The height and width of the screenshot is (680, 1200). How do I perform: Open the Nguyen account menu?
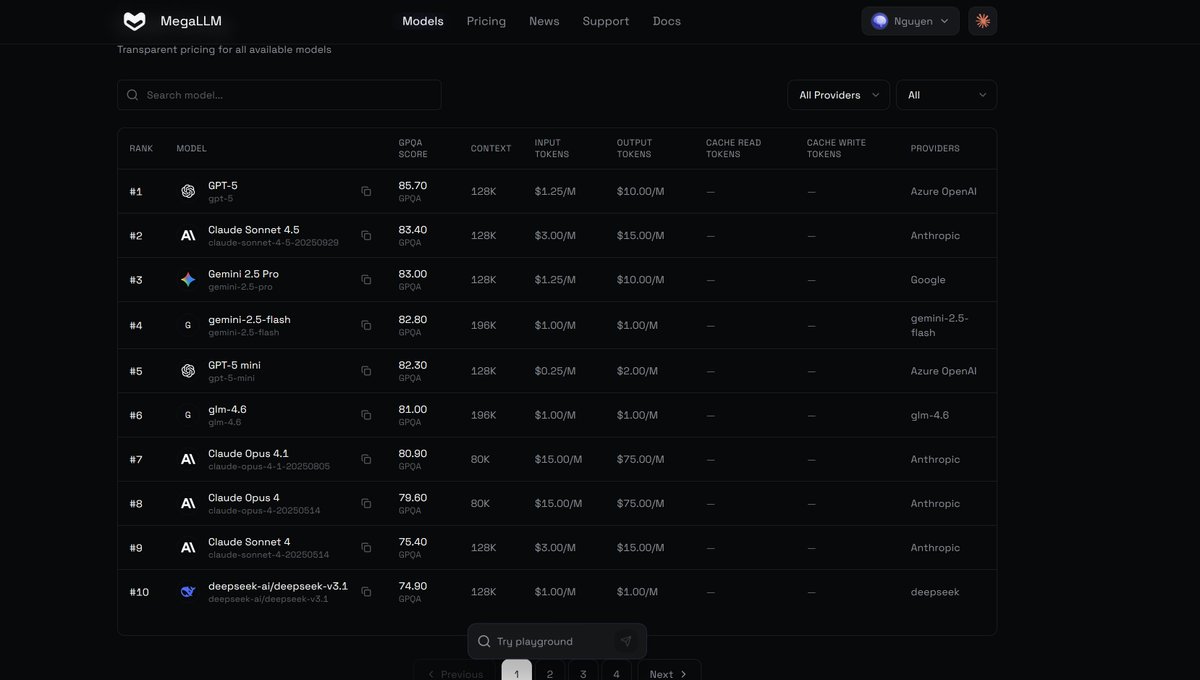point(910,21)
